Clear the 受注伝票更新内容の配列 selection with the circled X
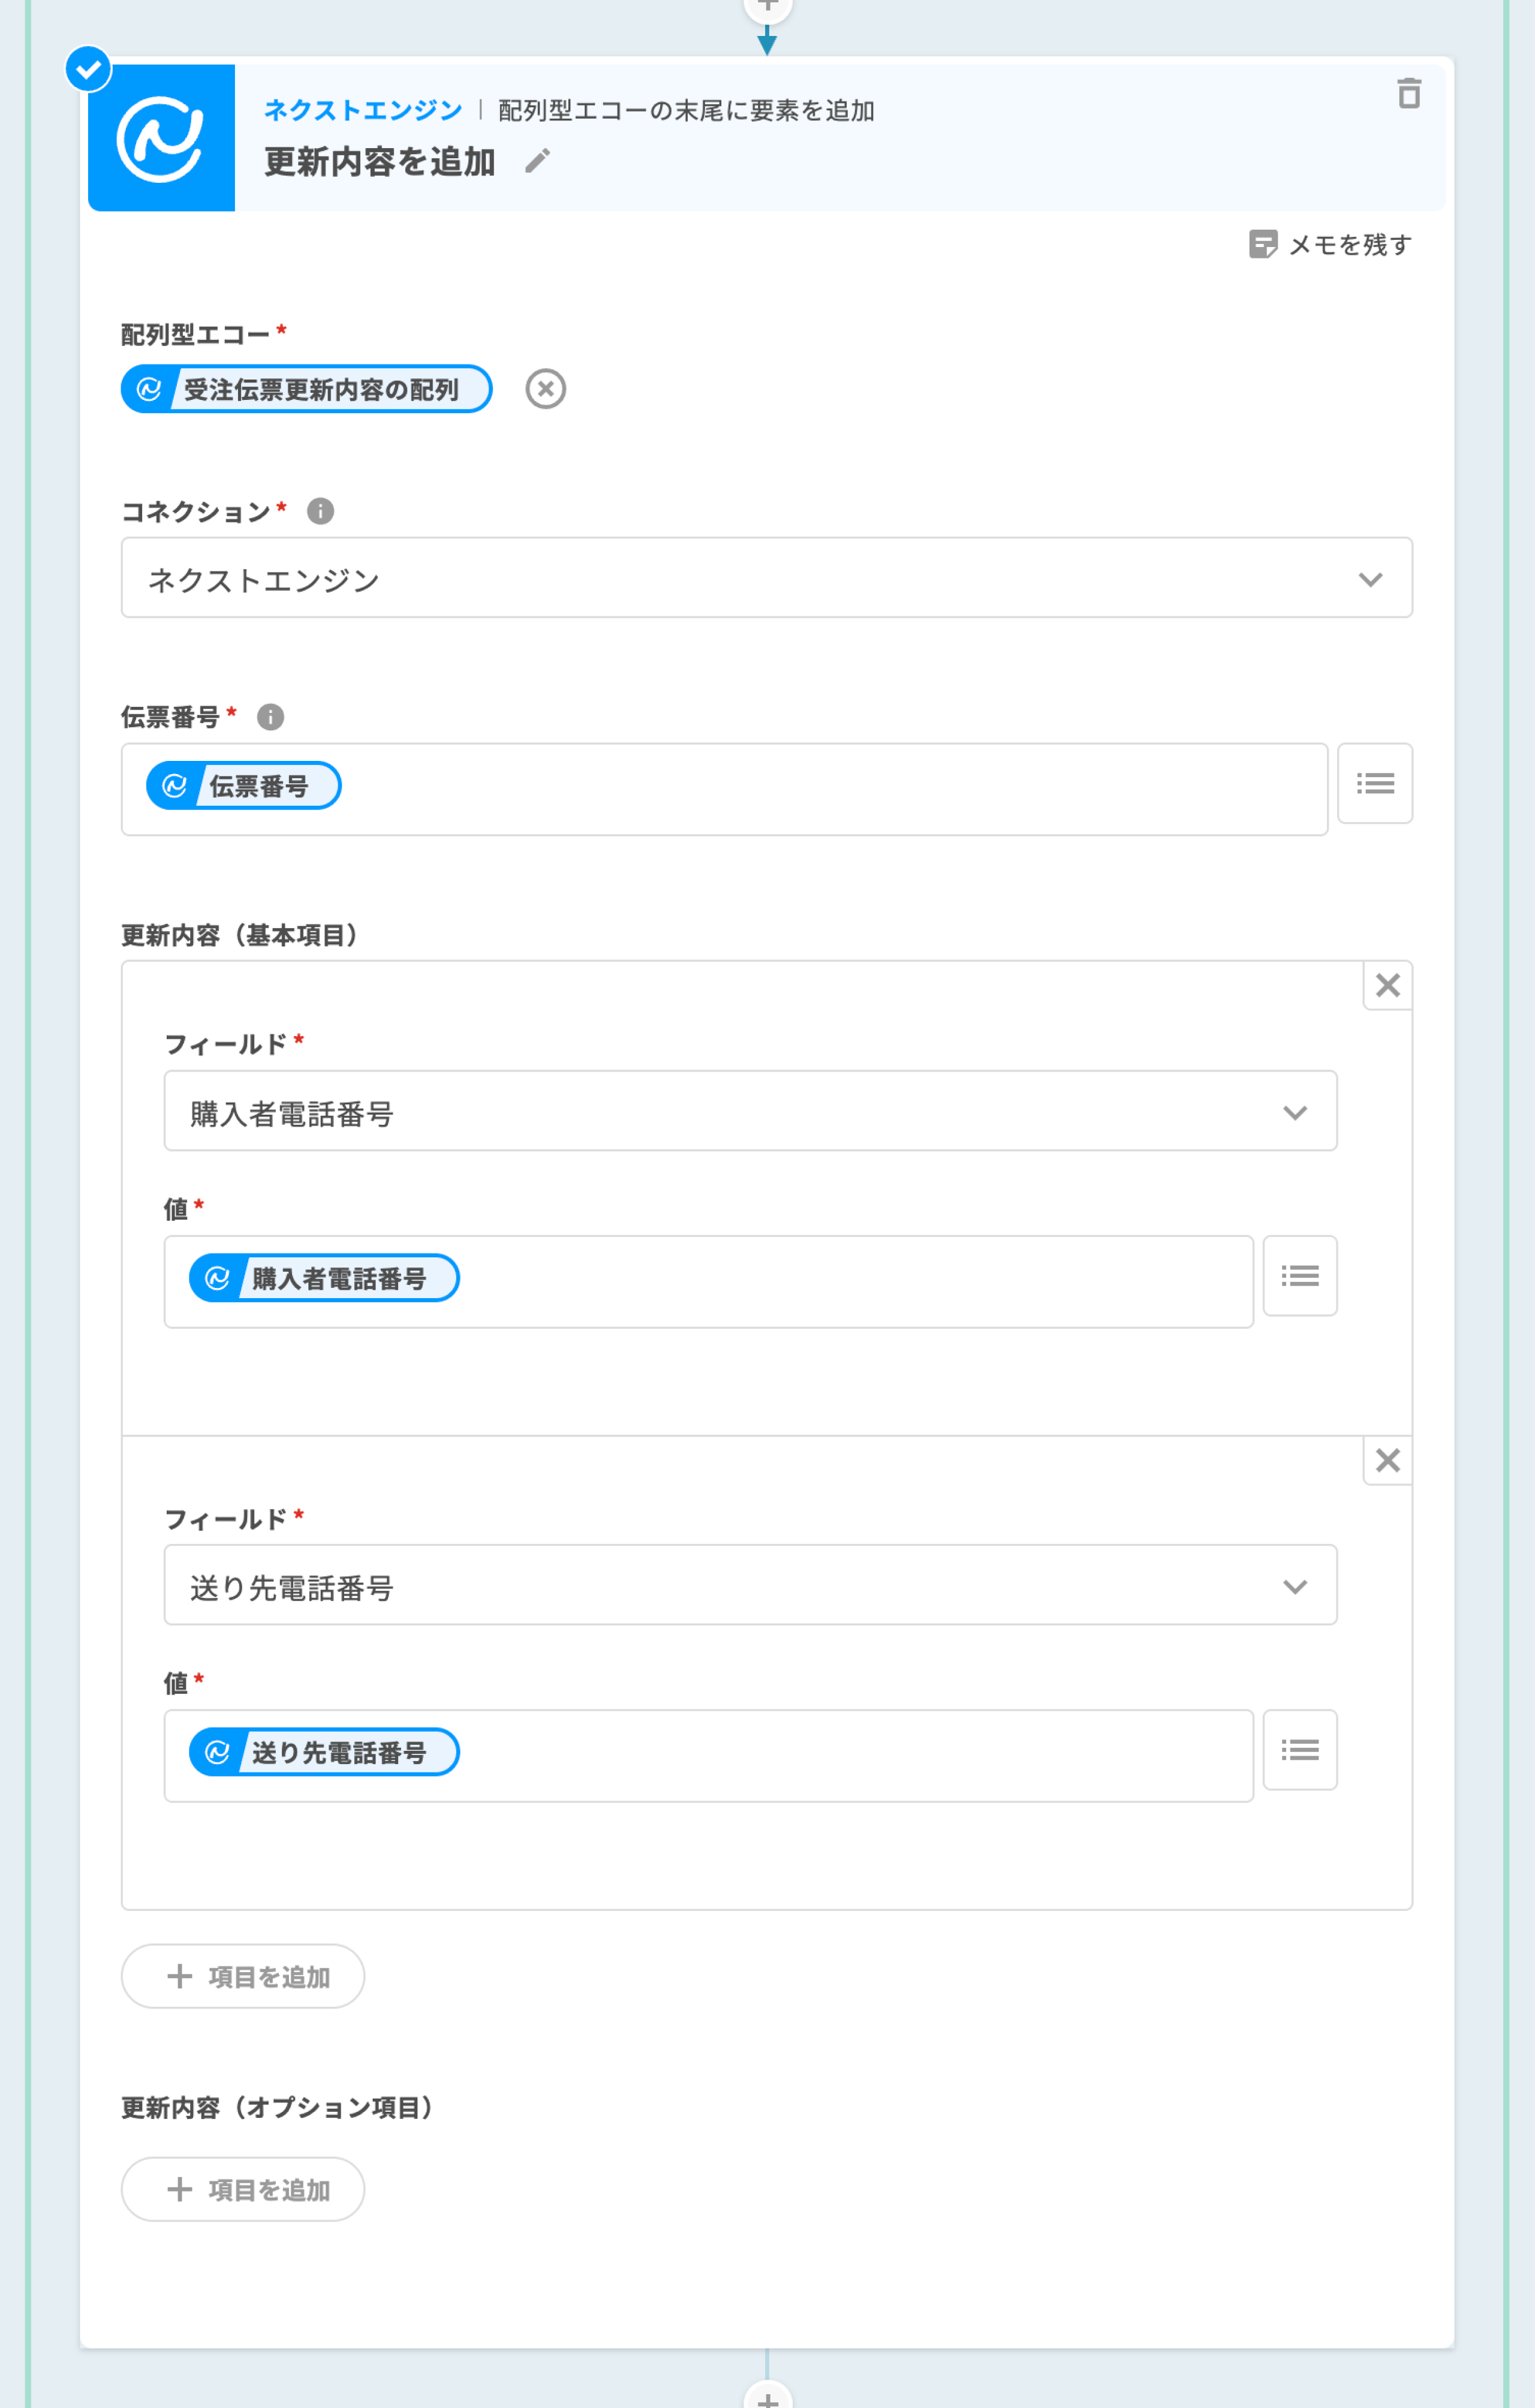 (545, 389)
